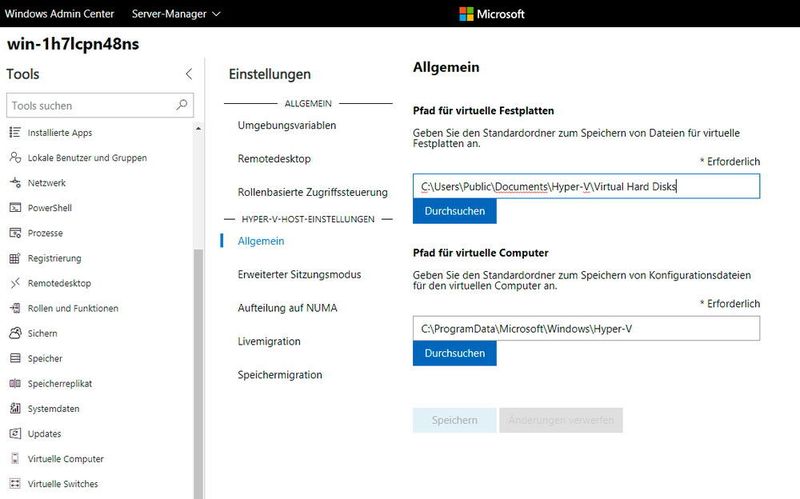Click Änderungen verwerfen button
Screen dimensions: 800x499
click(561, 420)
